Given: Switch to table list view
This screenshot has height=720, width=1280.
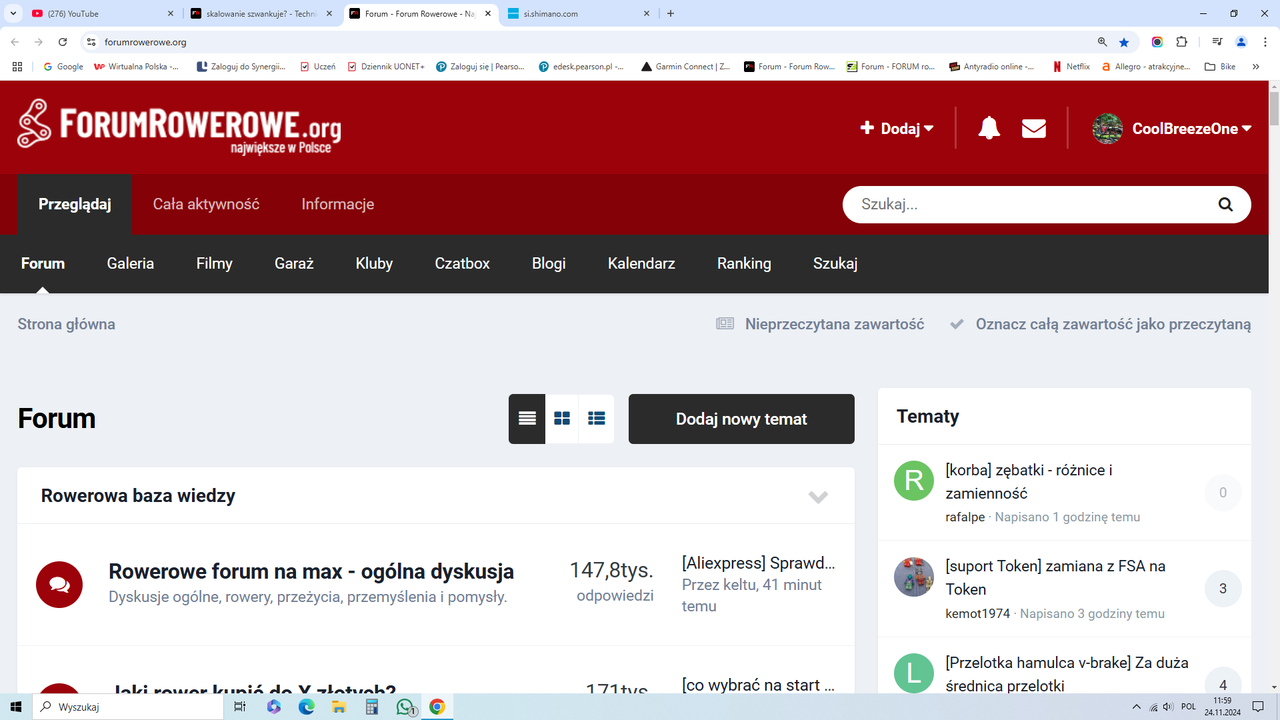Looking at the screenshot, I should (527, 419).
